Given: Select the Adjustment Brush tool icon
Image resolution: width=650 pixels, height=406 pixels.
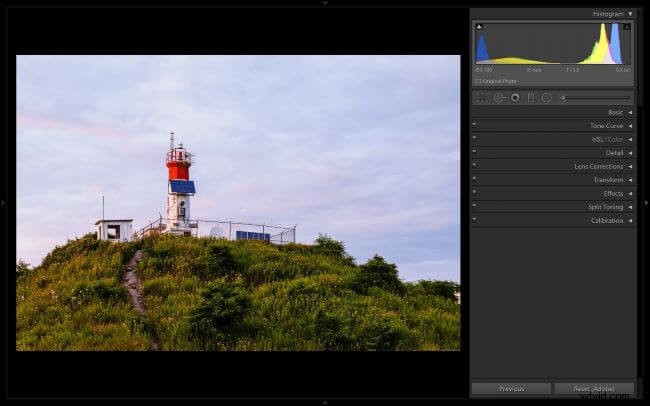Looking at the screenshot, I should tap(563, 98).
